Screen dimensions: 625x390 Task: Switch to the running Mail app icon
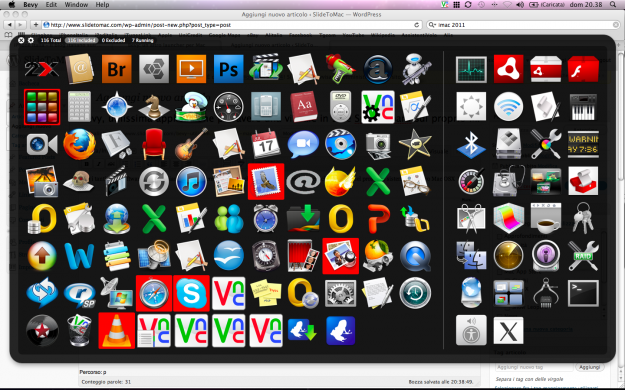pyautogui.click(x=266, y=181)
